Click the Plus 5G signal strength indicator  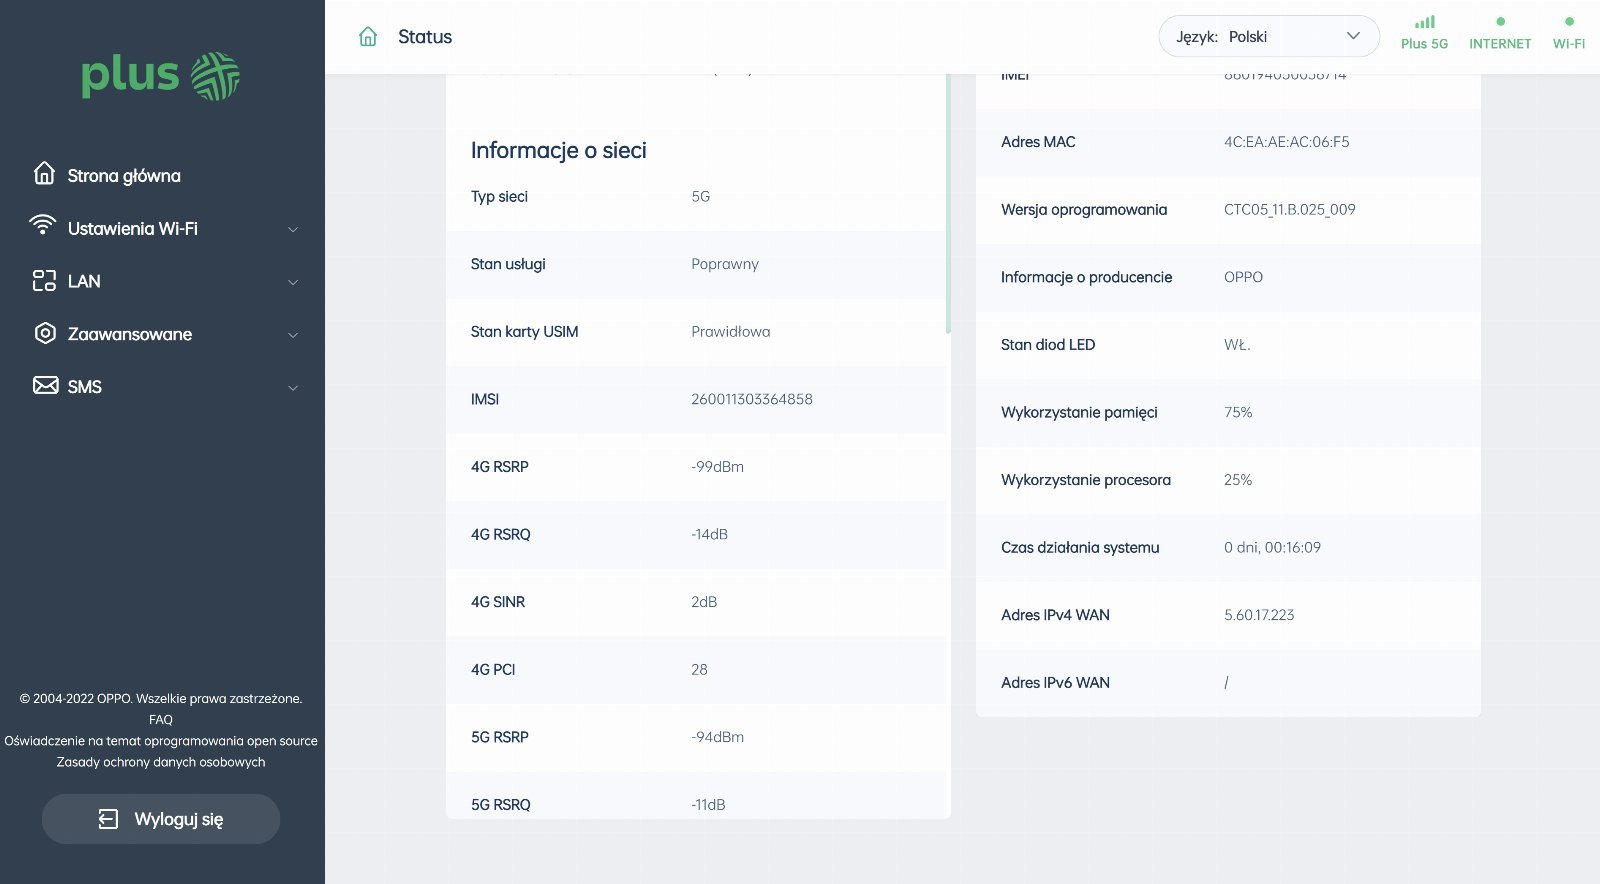[x=1424, y=33]
